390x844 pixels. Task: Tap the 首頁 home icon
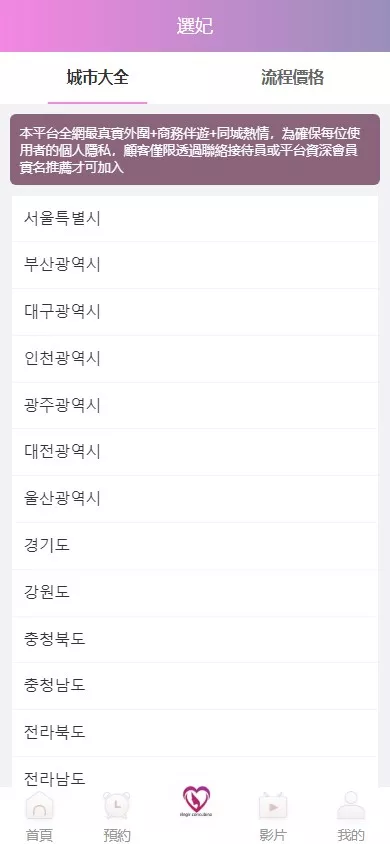(39, 806)
